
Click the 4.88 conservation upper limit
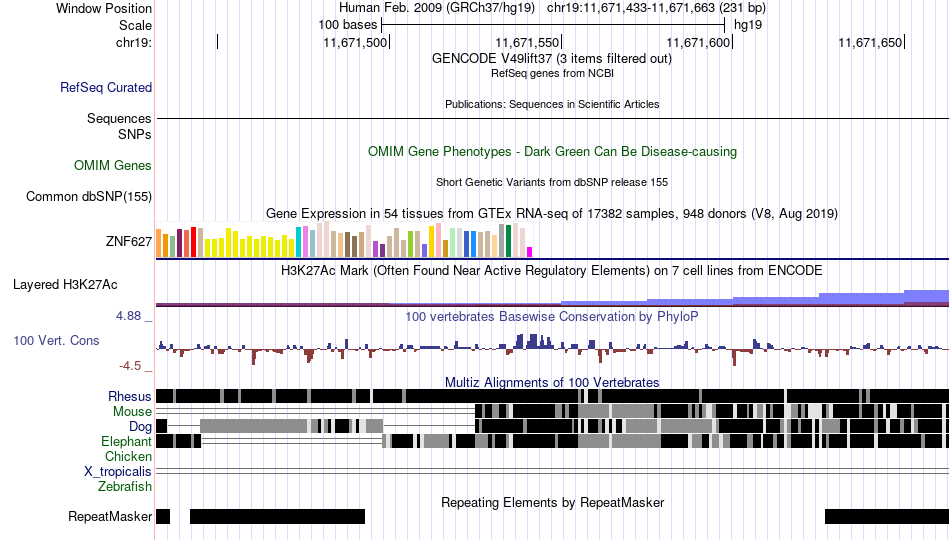click(x=128, y=316)
